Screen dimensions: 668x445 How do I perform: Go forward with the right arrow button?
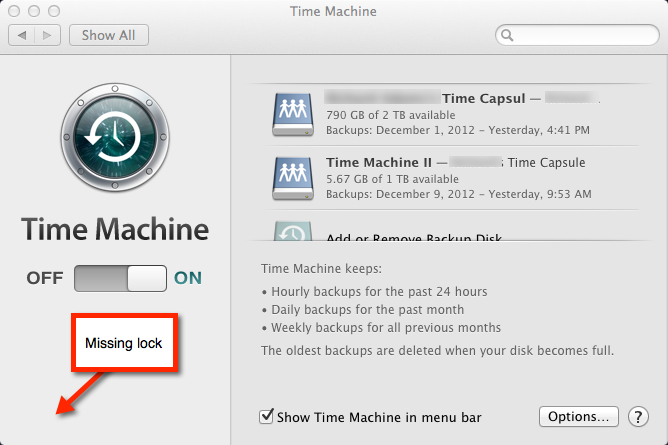click(47, 35)
